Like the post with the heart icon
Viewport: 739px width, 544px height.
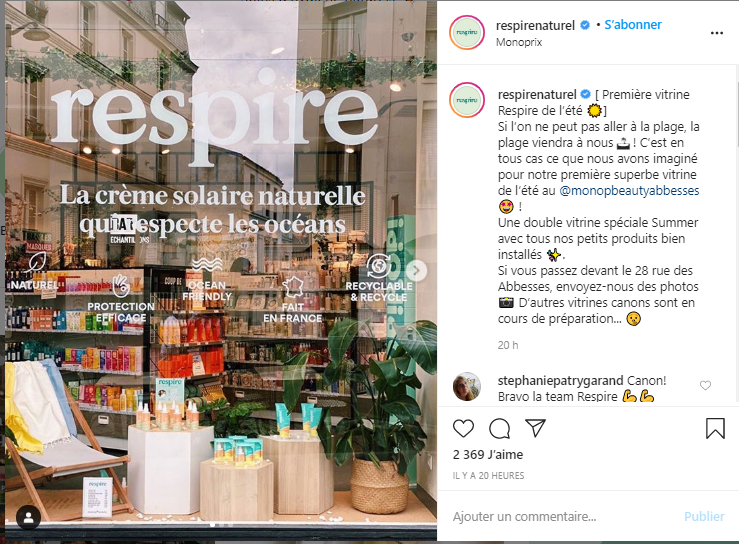pos(463,428)
